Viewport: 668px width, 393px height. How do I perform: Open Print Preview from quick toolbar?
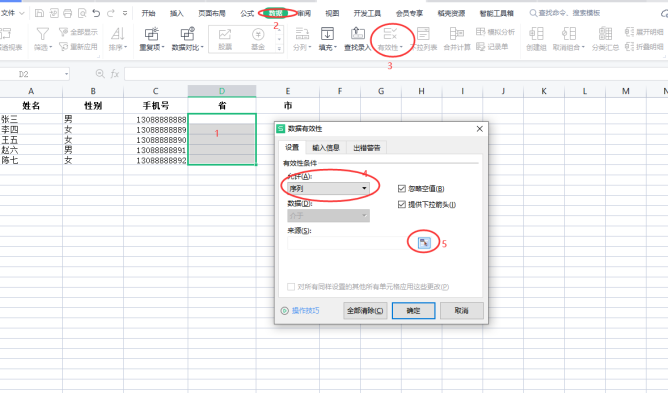click(82, 13)
